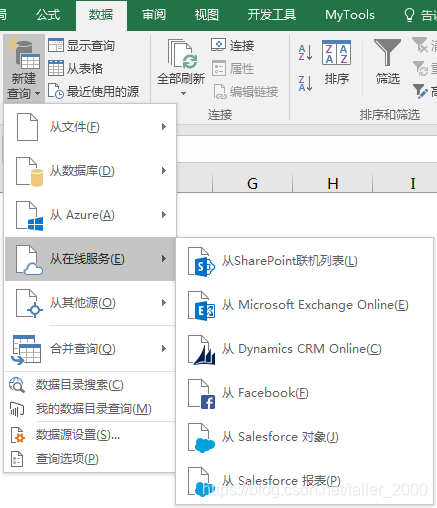Click the 从表格 button label
Image resolution: width=437 pixels, height=508 pixels.
[x=85, y=68]
